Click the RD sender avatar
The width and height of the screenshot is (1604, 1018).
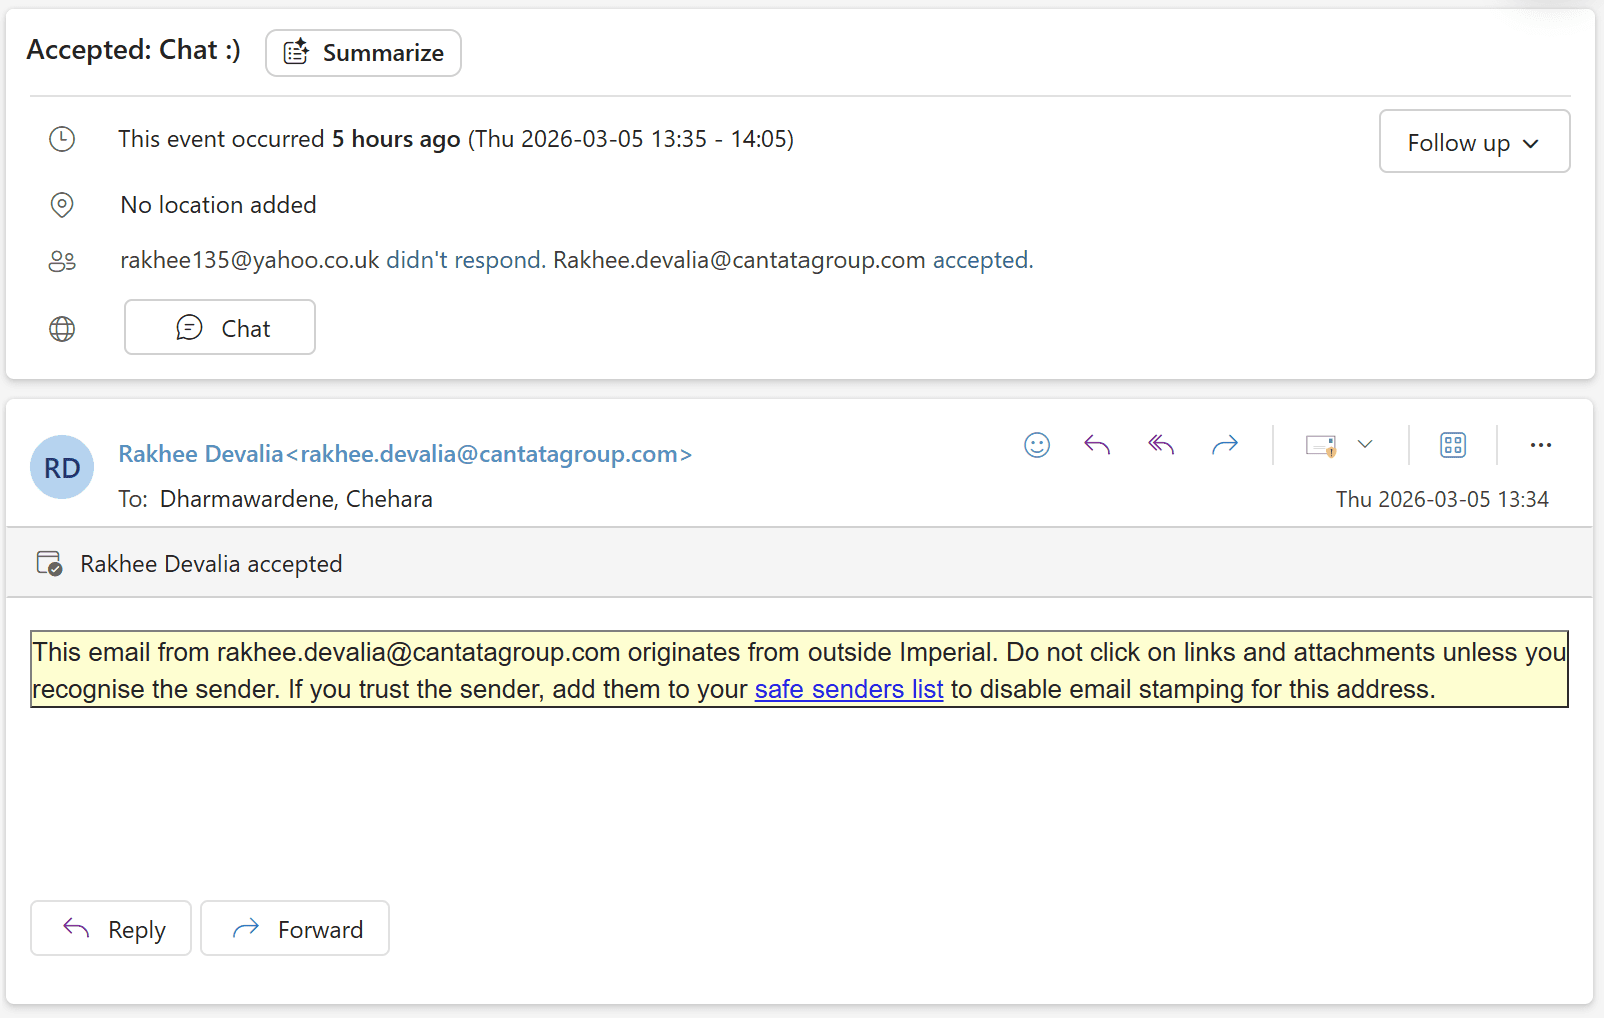click(x=62, y=467)
